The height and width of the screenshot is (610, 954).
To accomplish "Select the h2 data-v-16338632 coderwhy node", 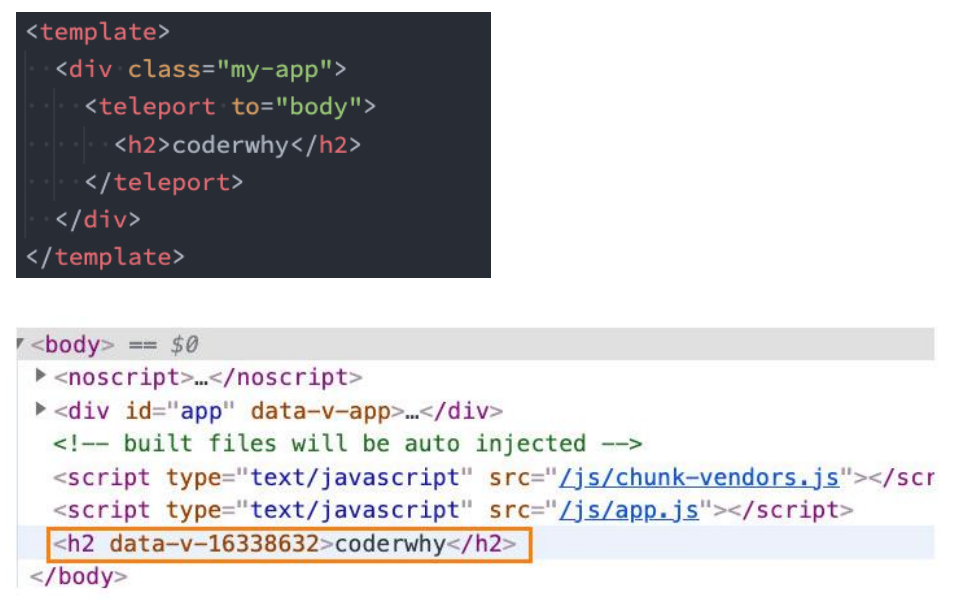I will (x=284, y=544).
